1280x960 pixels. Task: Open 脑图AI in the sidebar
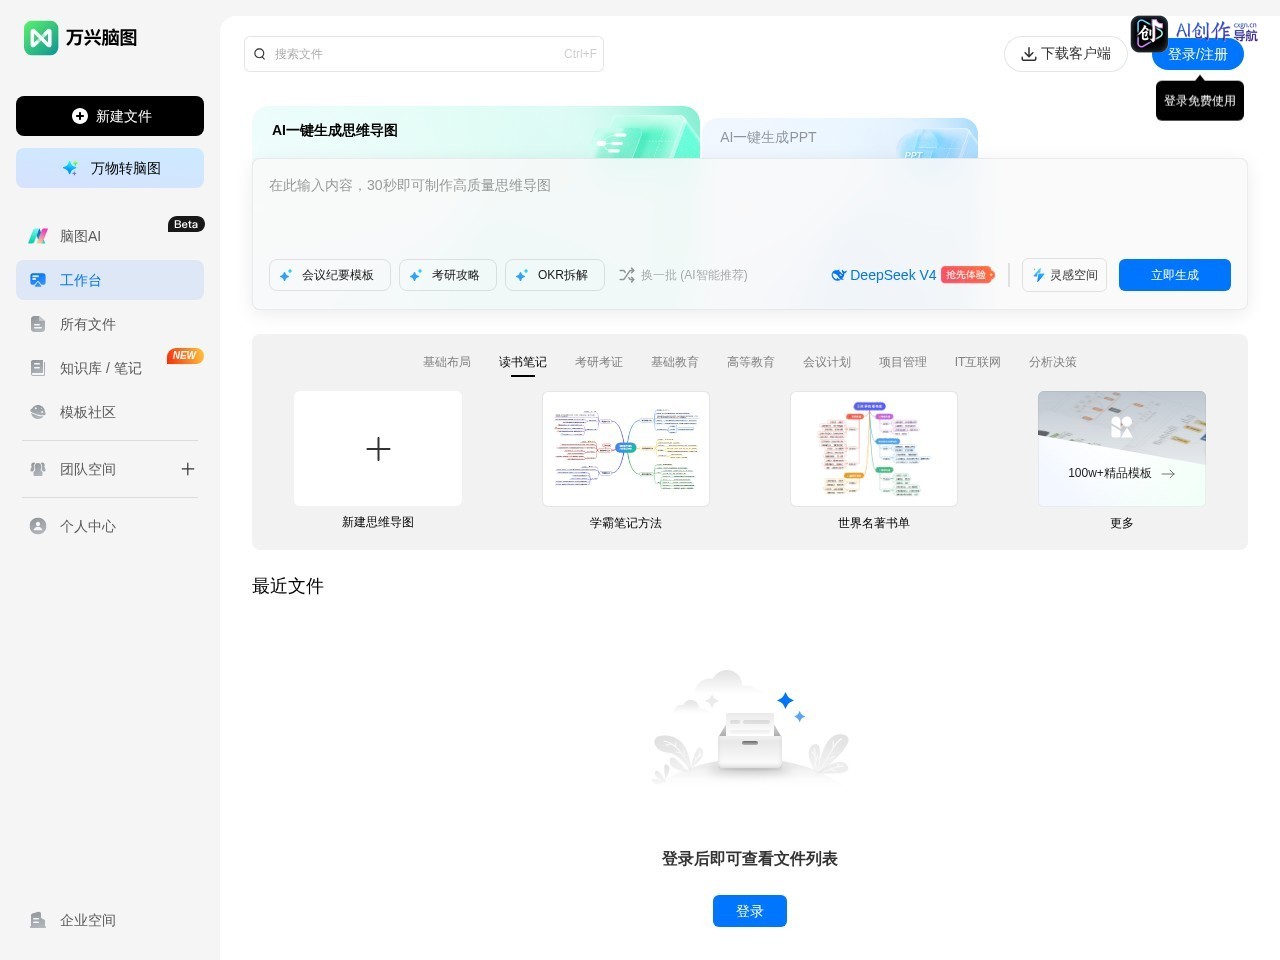pos(110,236)
